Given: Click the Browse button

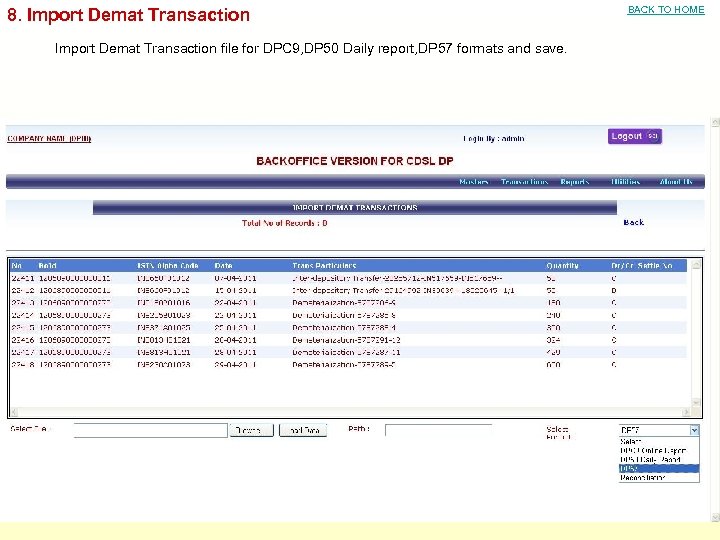Looking at the screenshot, I should pyautogui.click(x=252, y=430).
